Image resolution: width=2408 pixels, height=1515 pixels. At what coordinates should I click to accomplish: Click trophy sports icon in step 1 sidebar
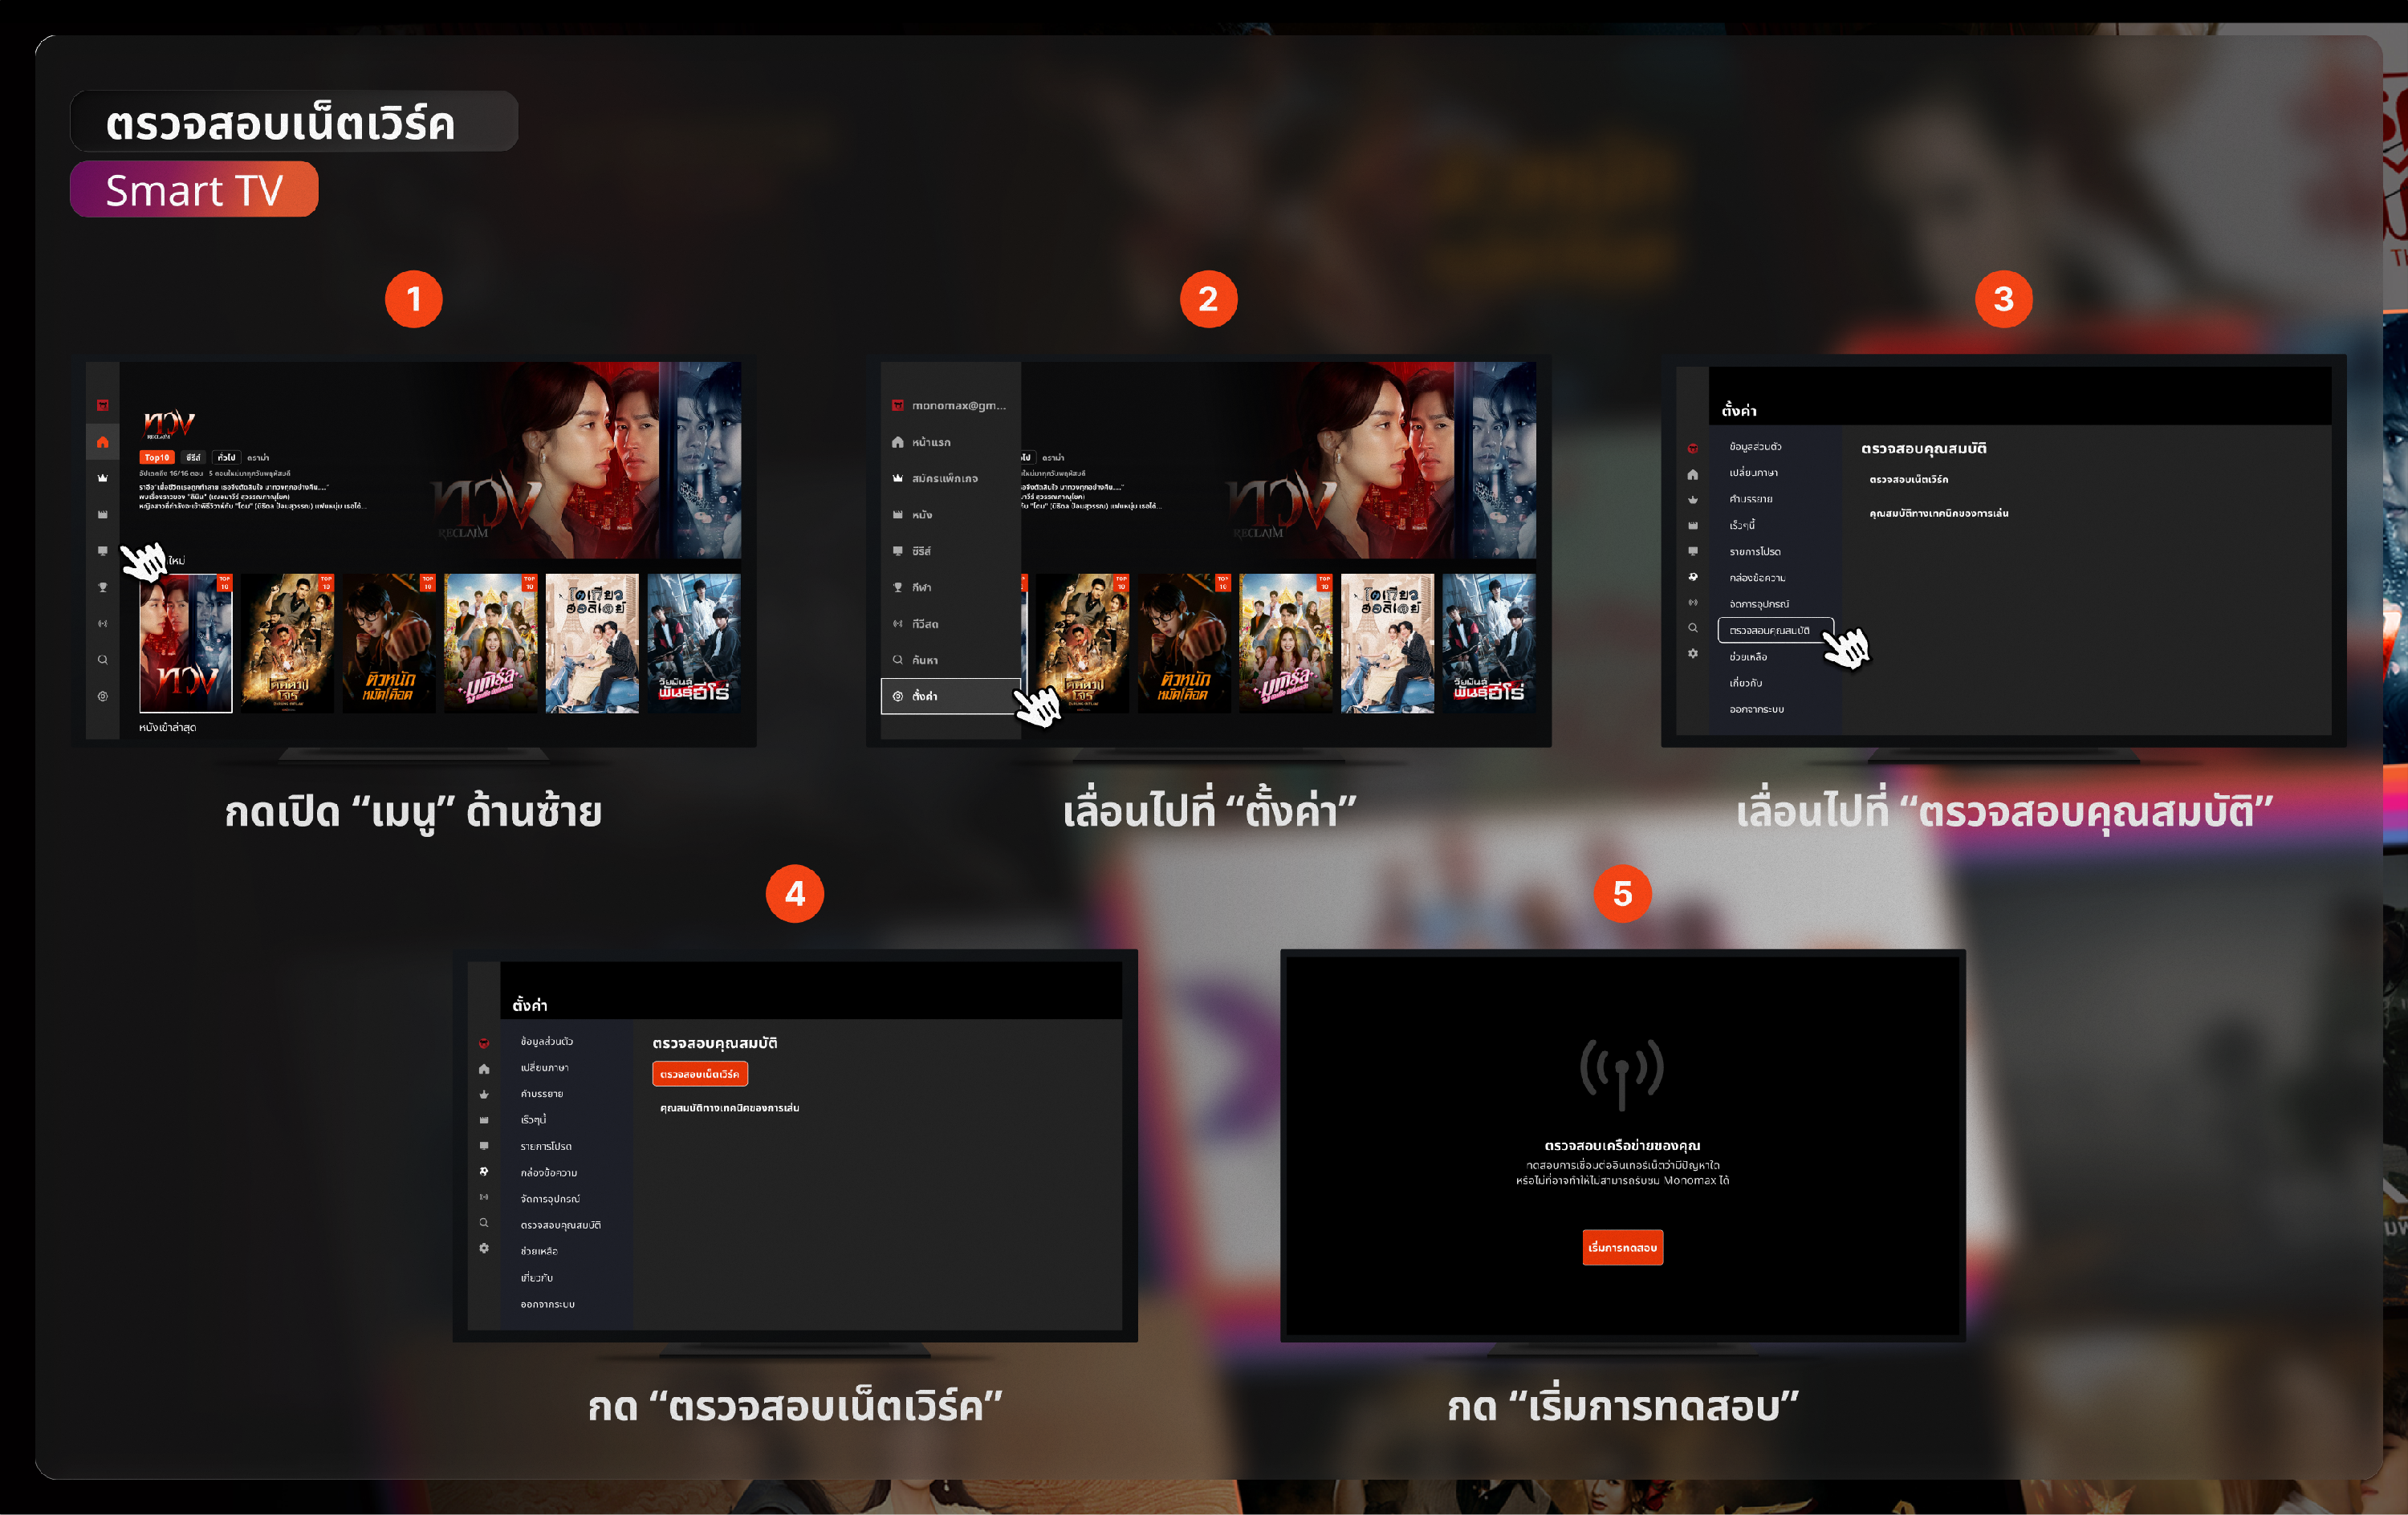(x=102, y=587)
